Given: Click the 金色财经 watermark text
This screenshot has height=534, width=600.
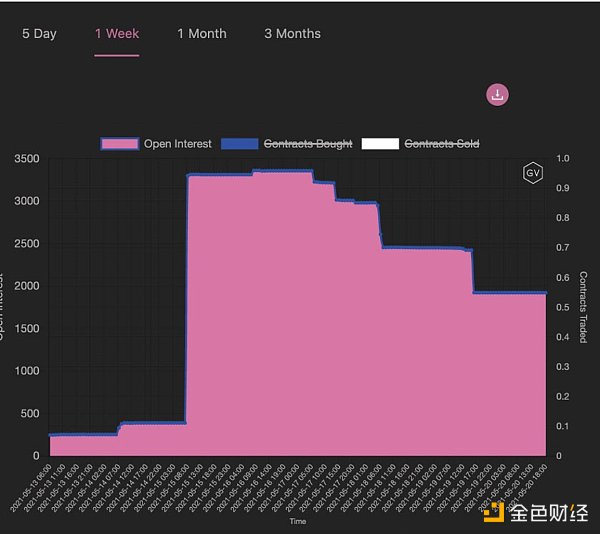Looking at the screenshot, I should click(547, 513).
